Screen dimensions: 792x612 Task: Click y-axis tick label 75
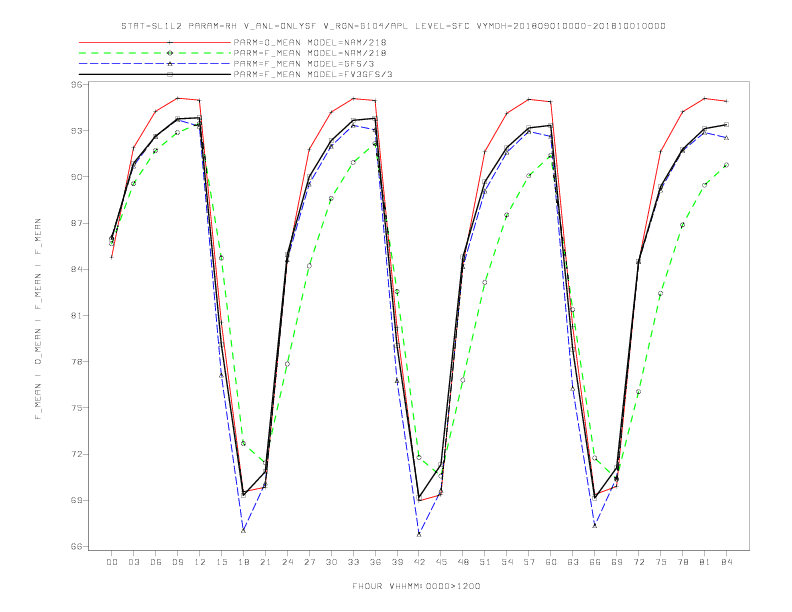point(76,408)
